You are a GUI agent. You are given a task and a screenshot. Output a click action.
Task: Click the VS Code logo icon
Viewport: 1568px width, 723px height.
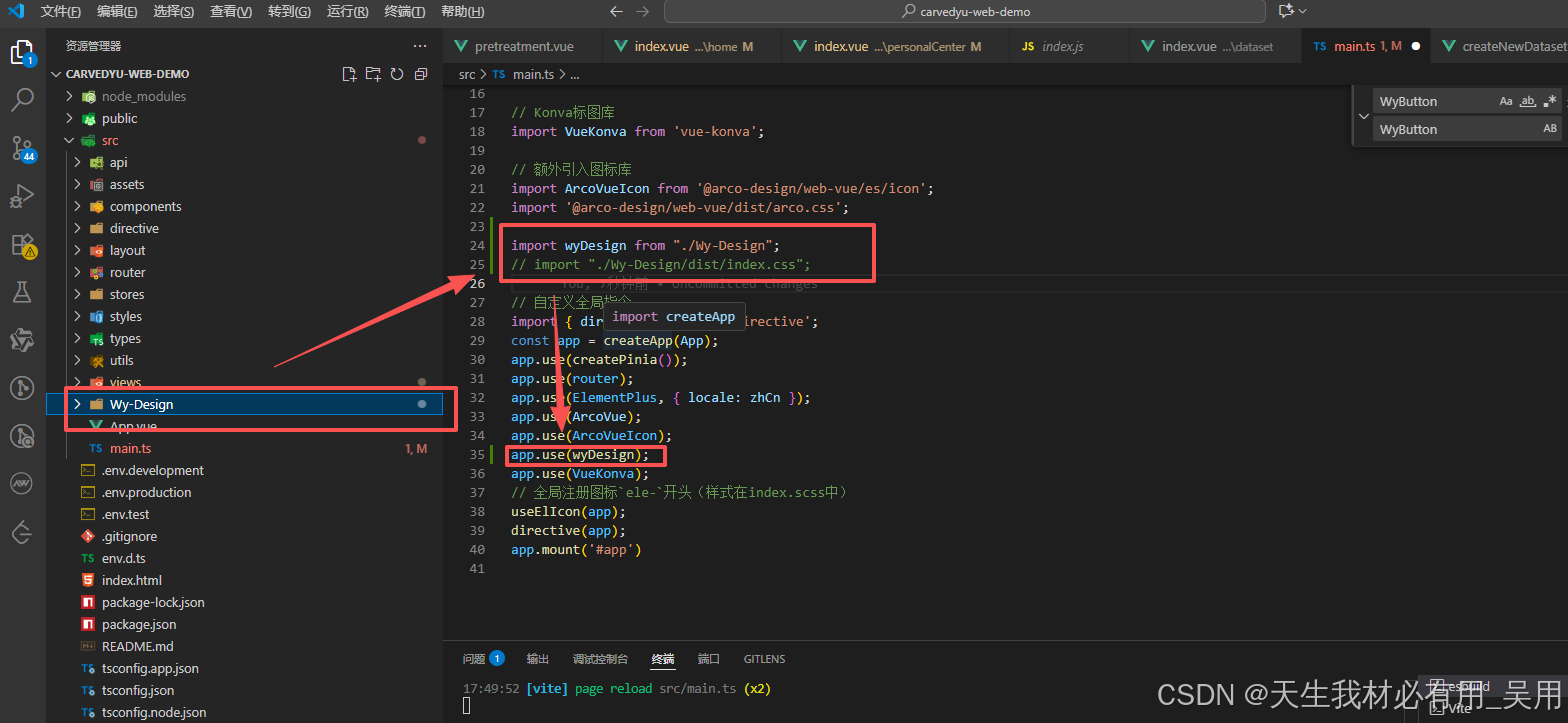point(16,11)
